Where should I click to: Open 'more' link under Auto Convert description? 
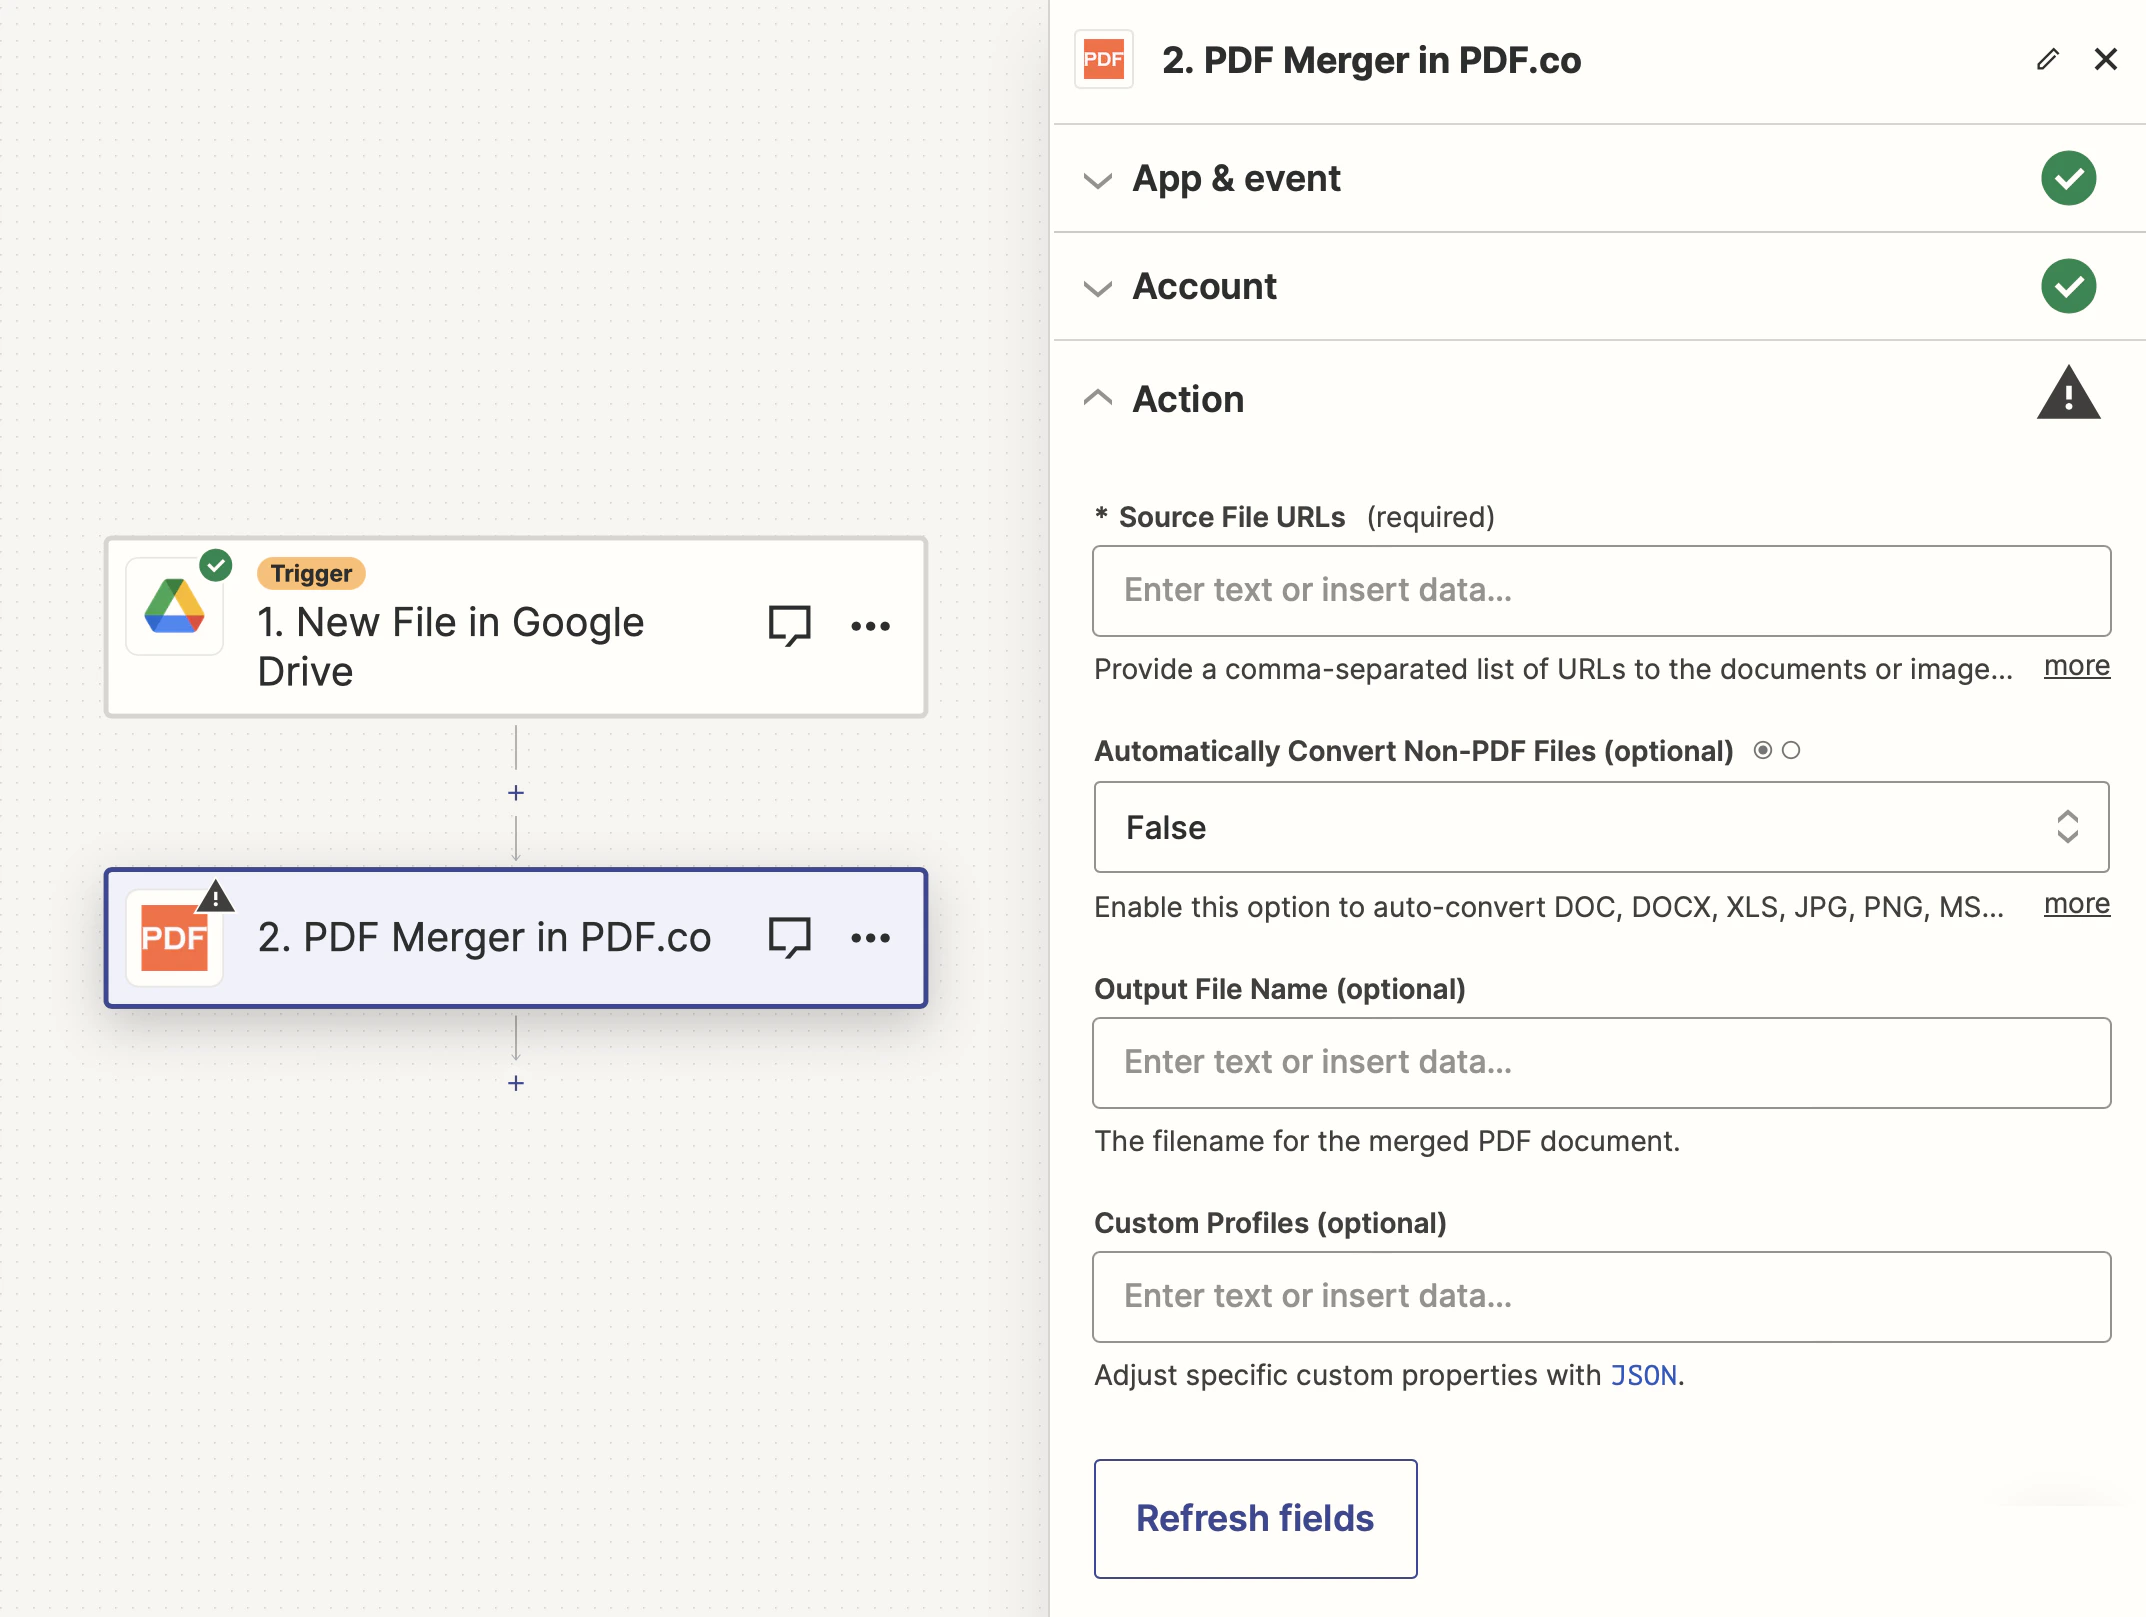click(2076, 904)
